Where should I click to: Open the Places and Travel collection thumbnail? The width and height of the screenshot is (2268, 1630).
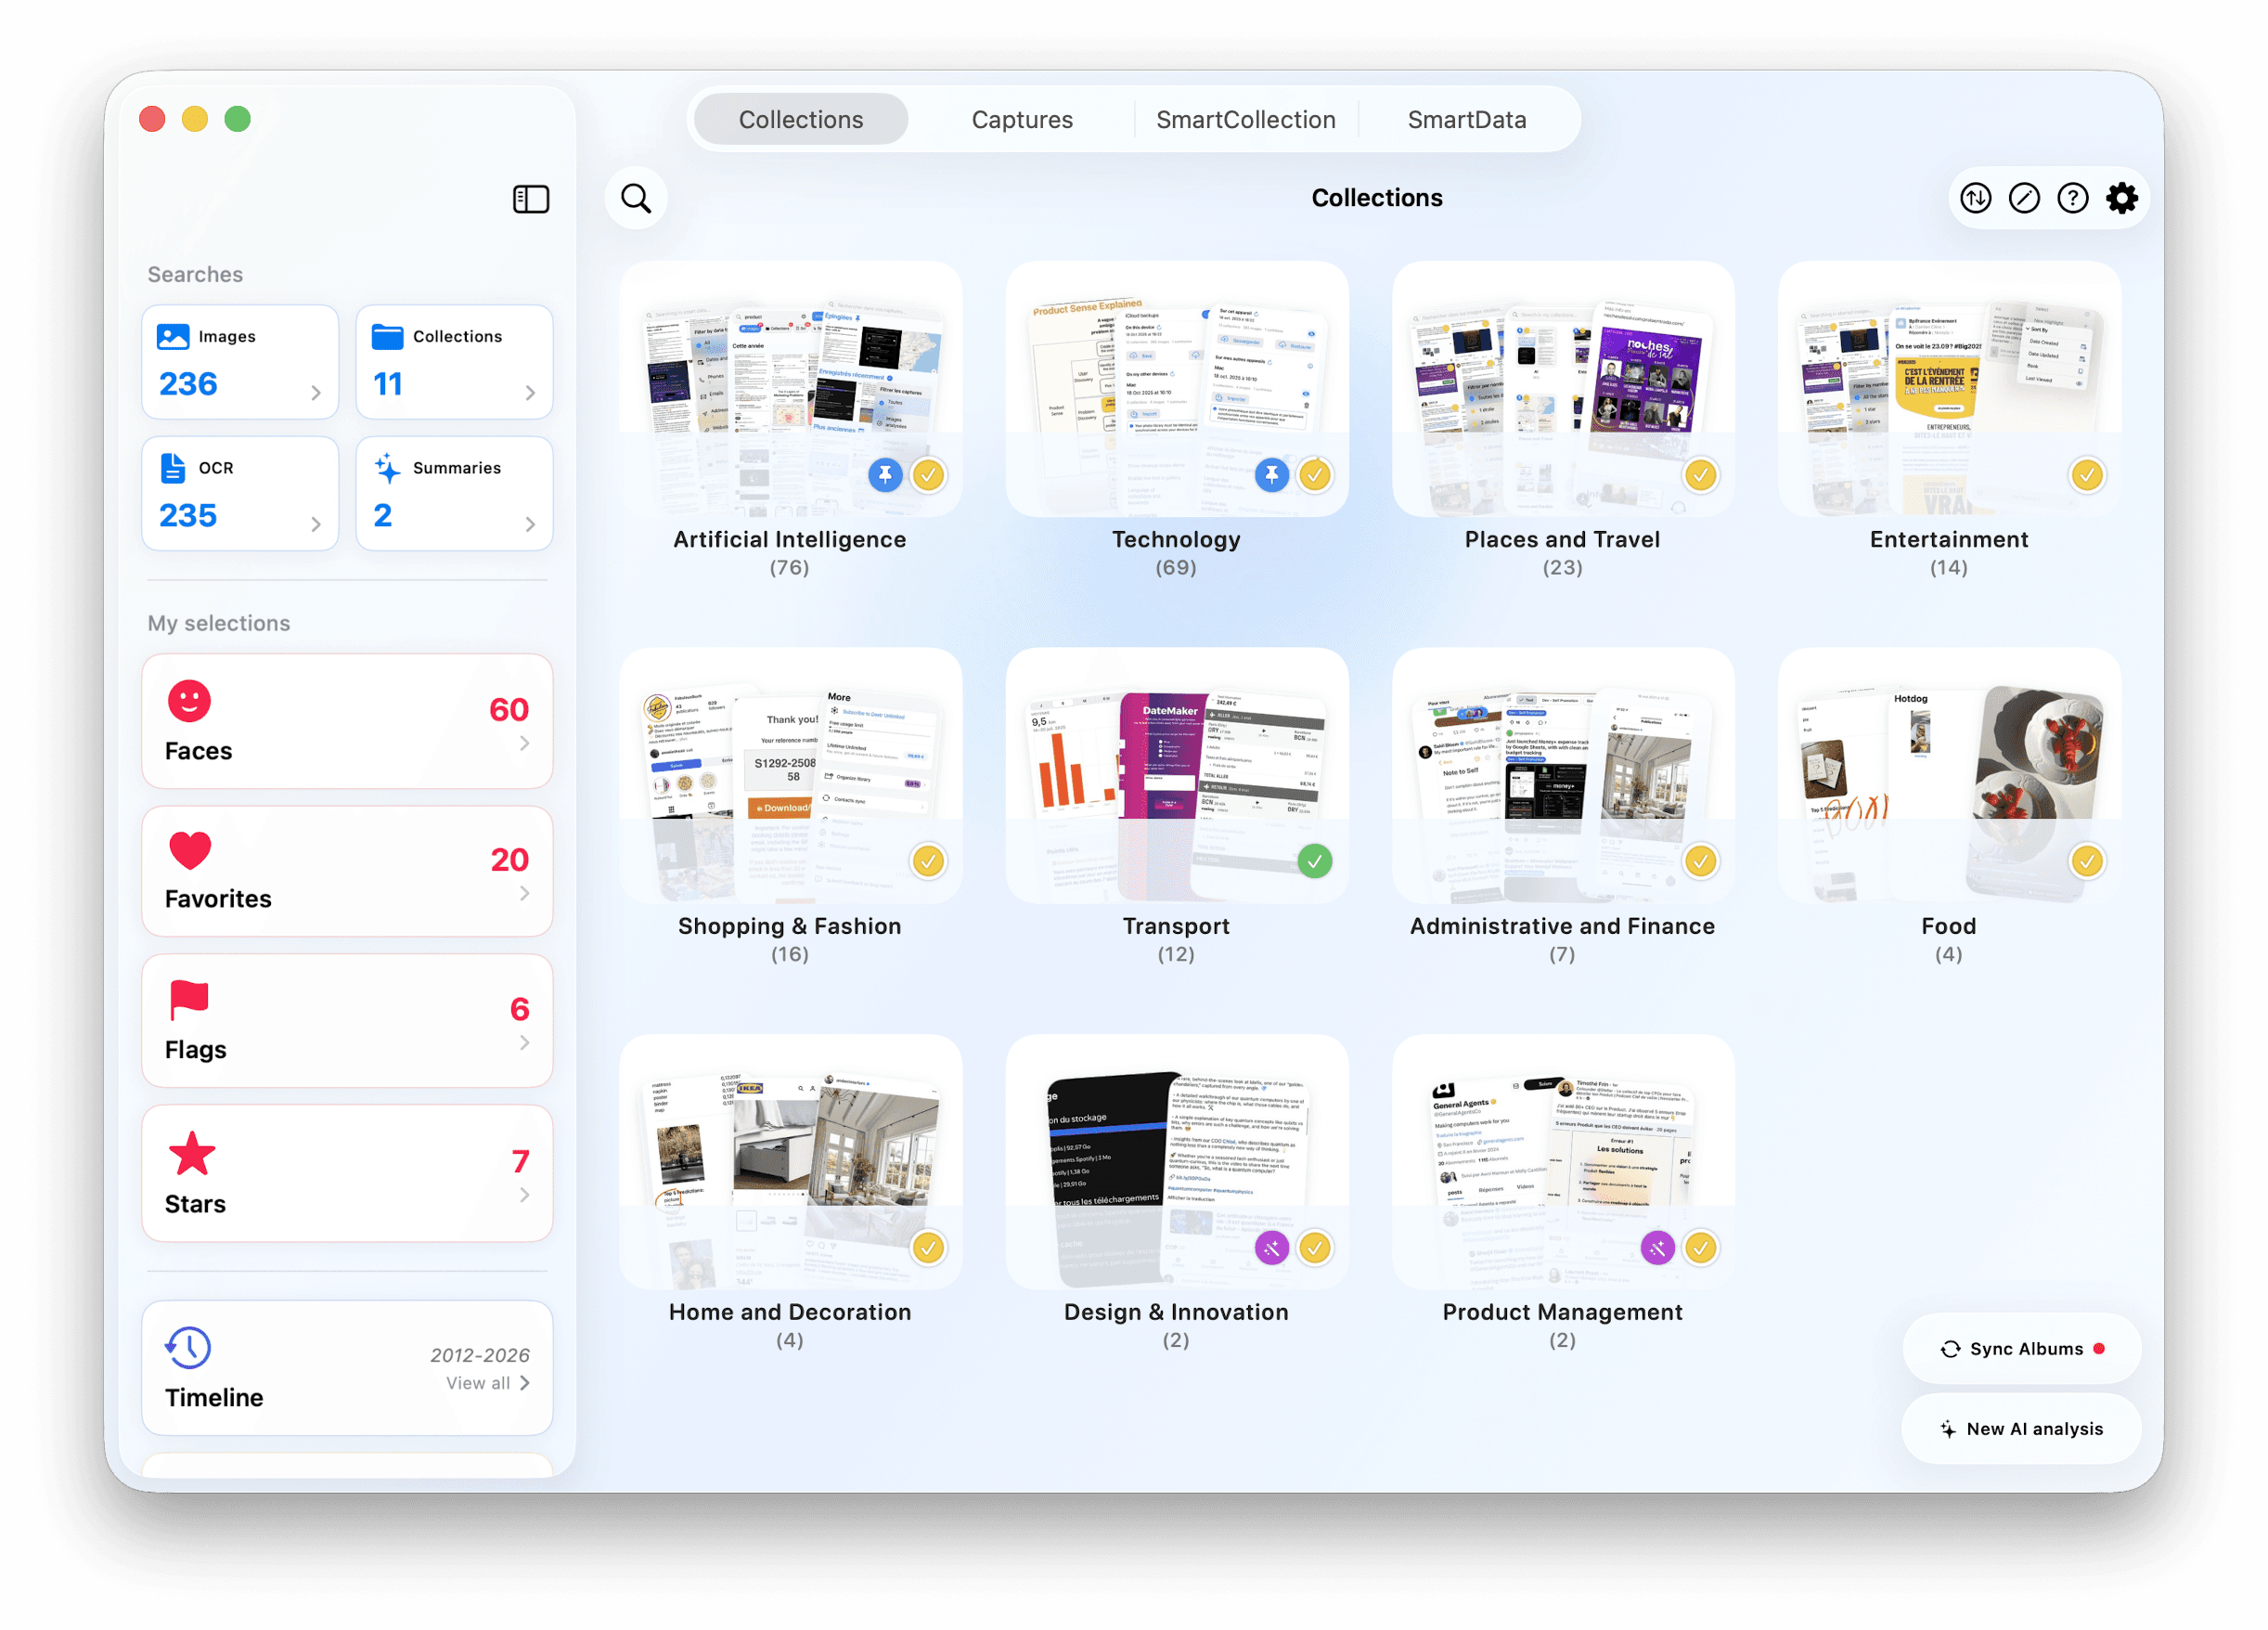(x=1562, y=390)
